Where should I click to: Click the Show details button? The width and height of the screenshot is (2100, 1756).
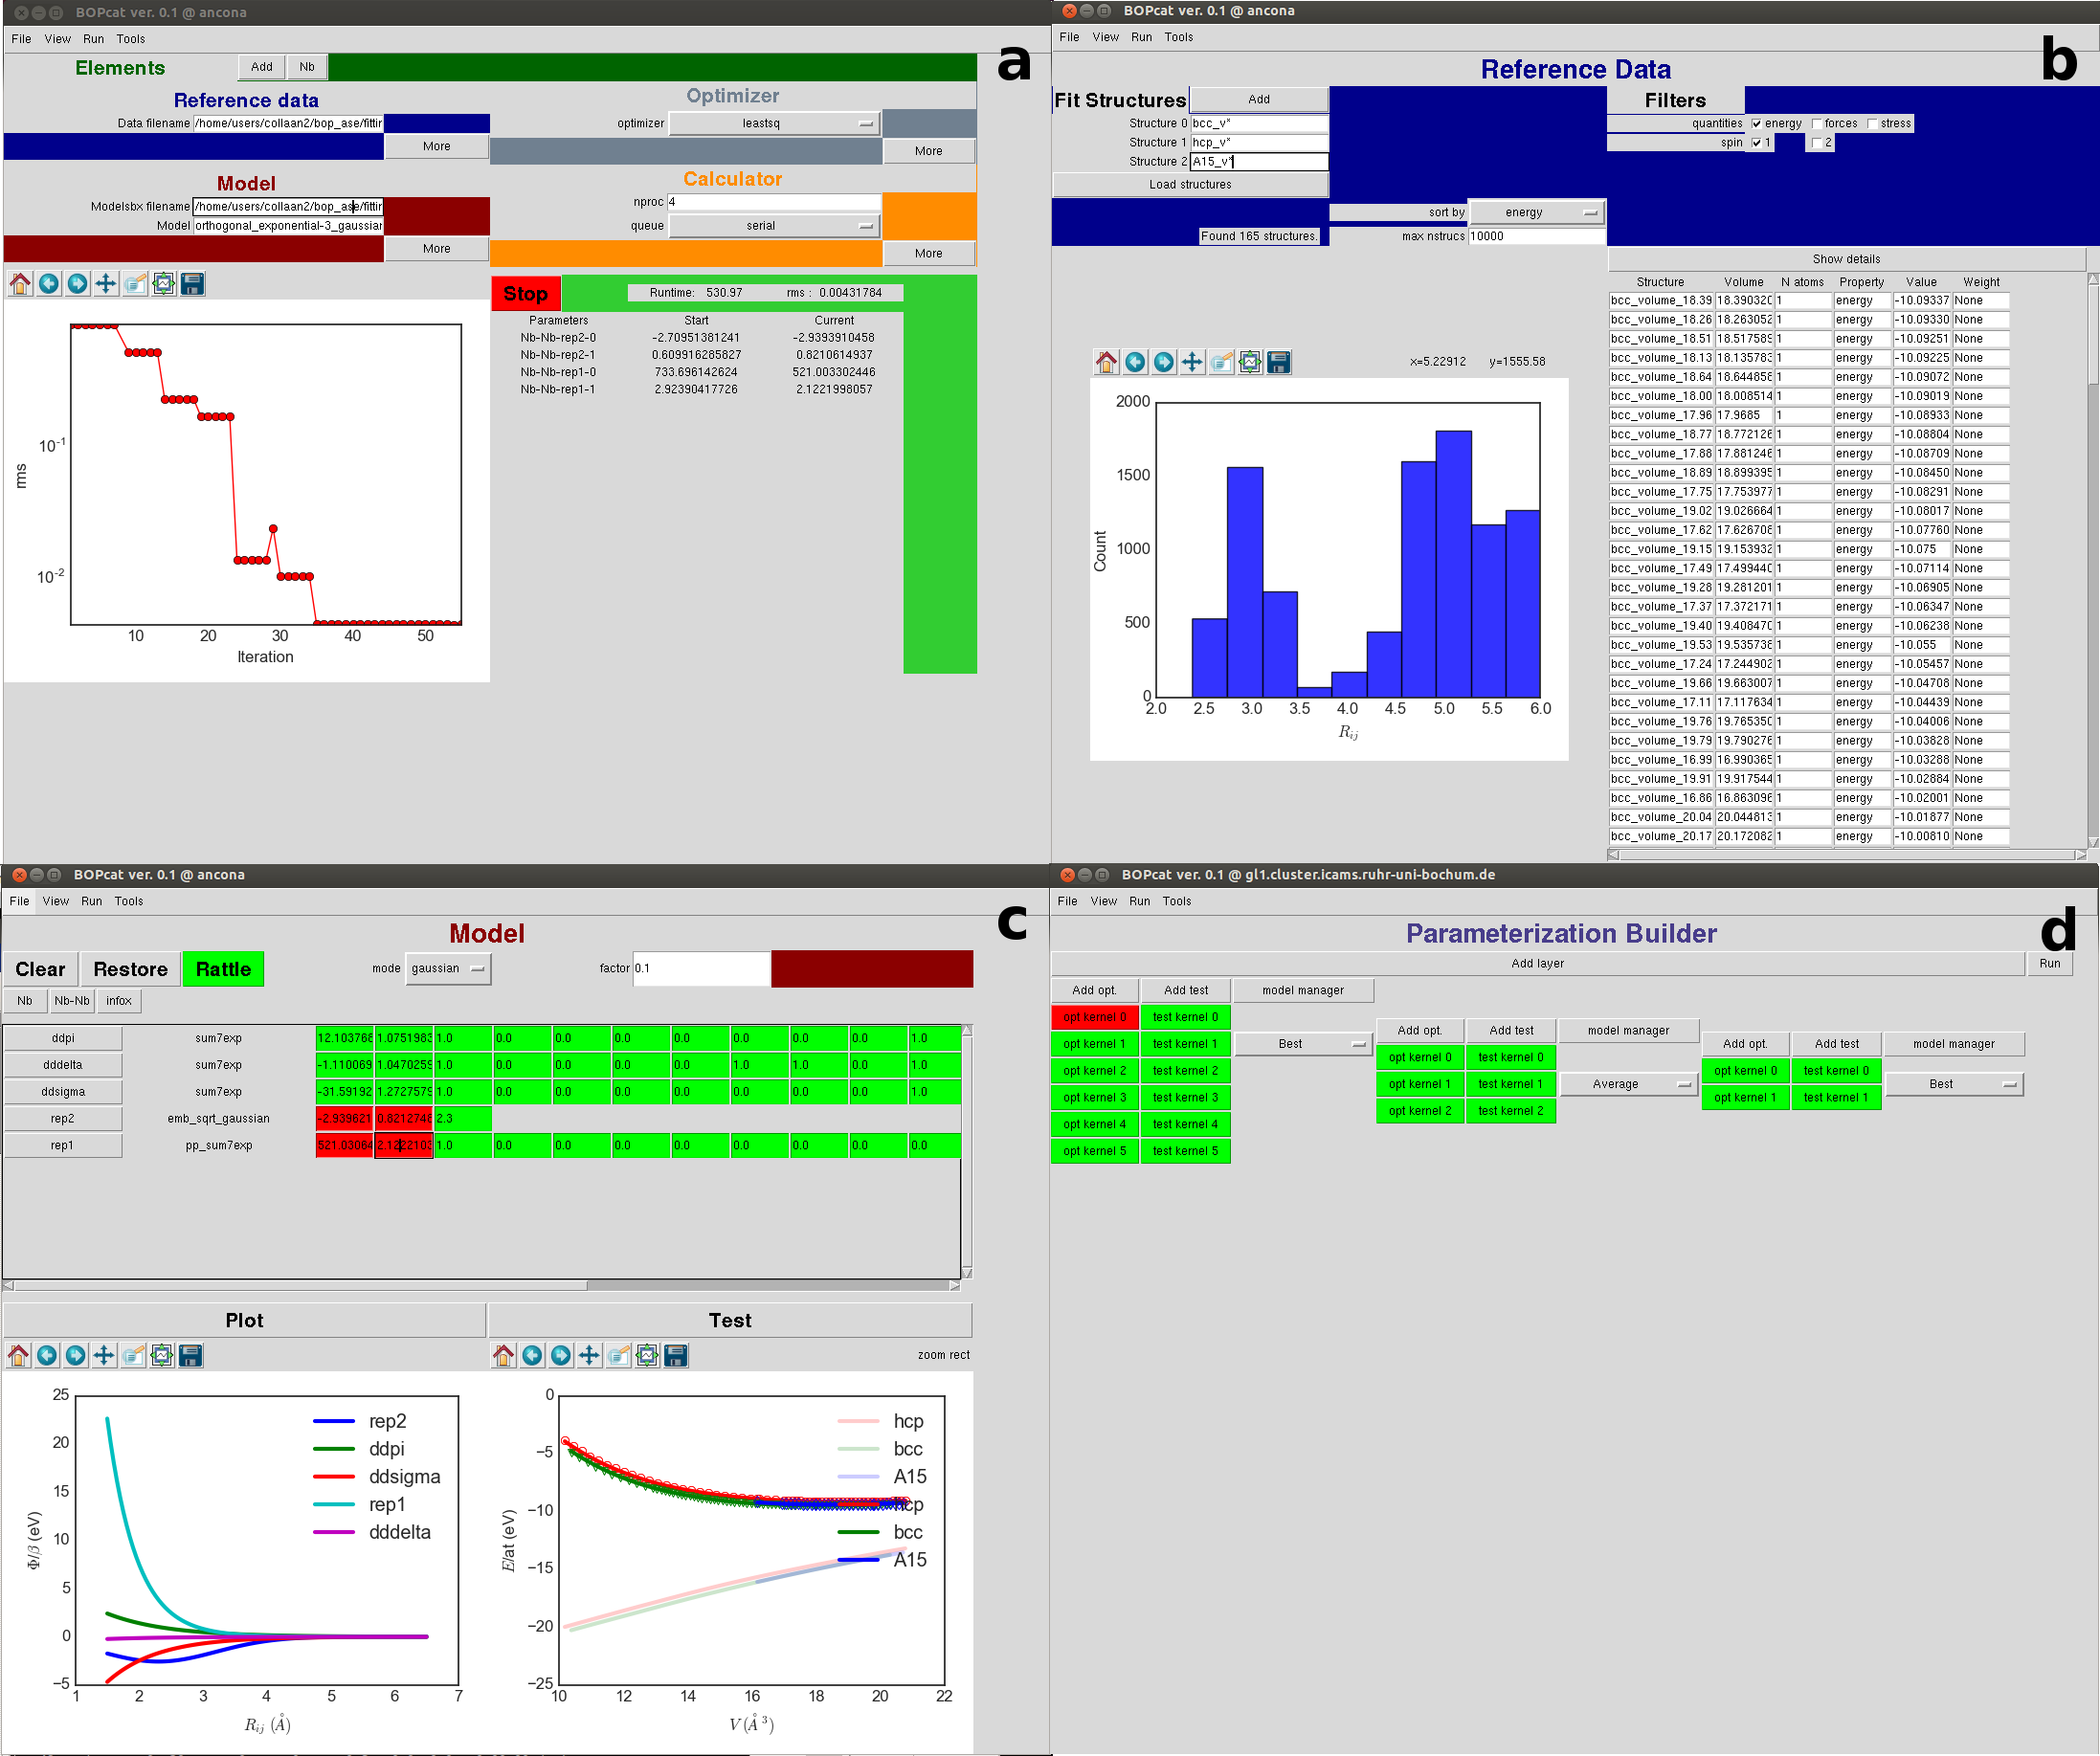1846,259
